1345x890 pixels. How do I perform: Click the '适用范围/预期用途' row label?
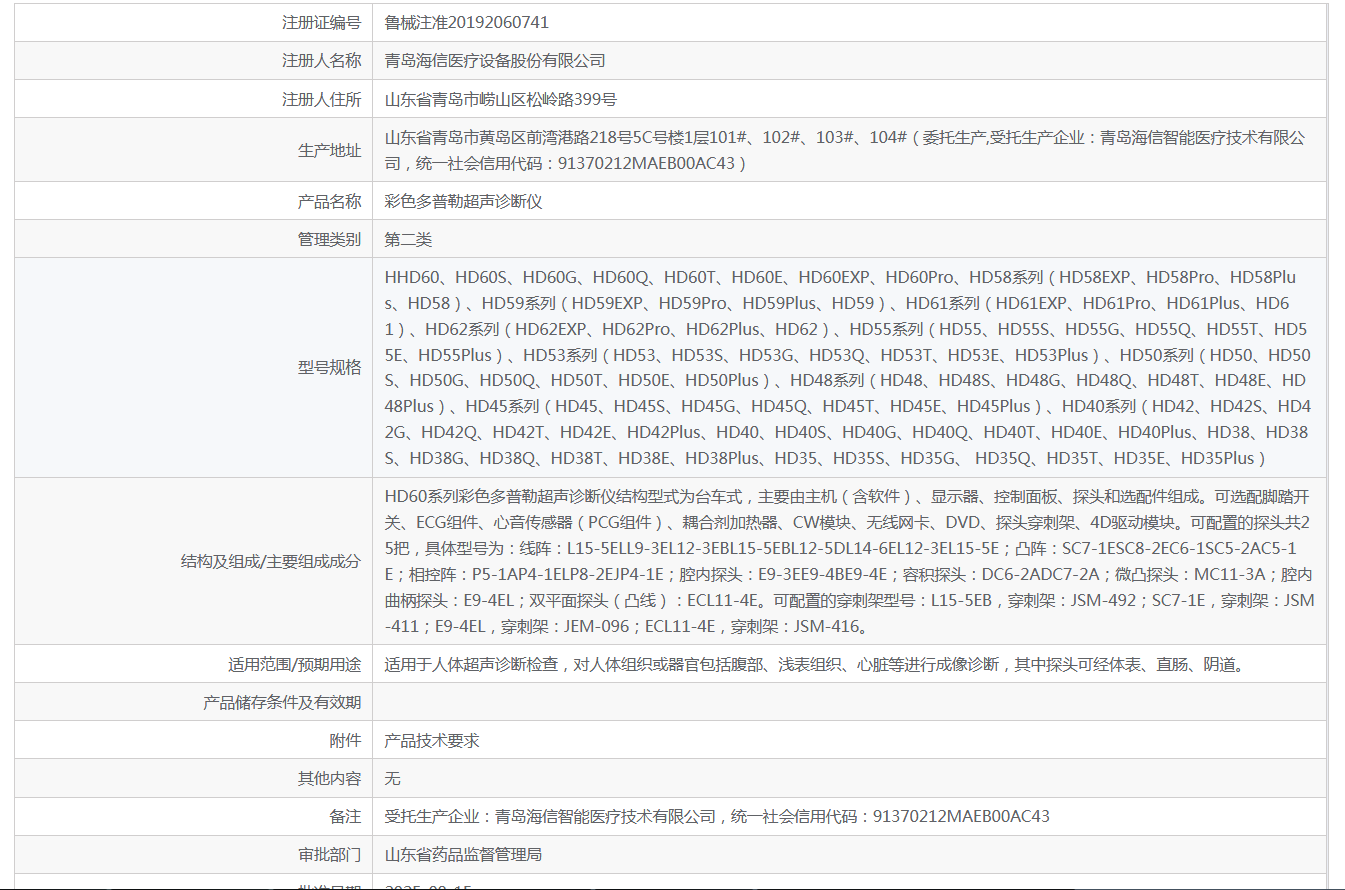[294, 664]
